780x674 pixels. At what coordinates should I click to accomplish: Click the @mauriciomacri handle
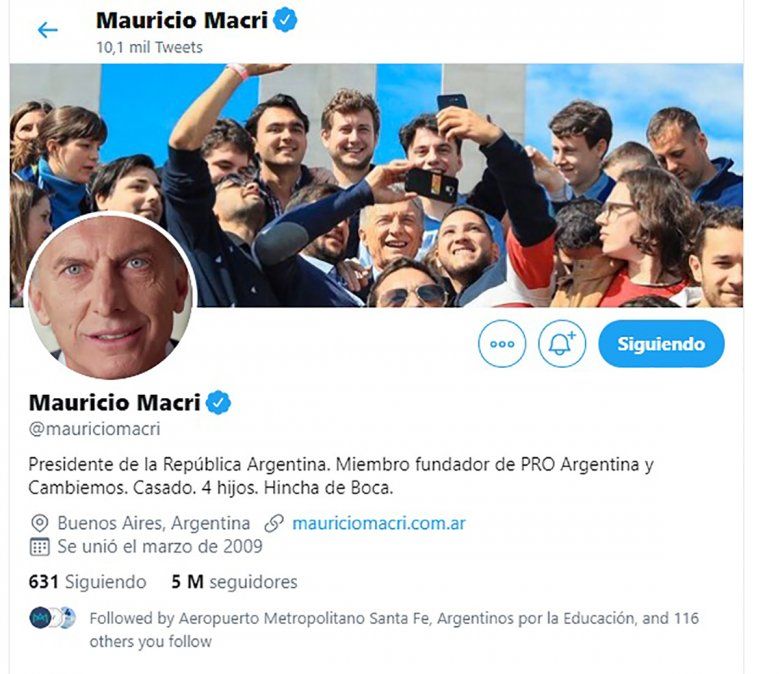[95, 429]
